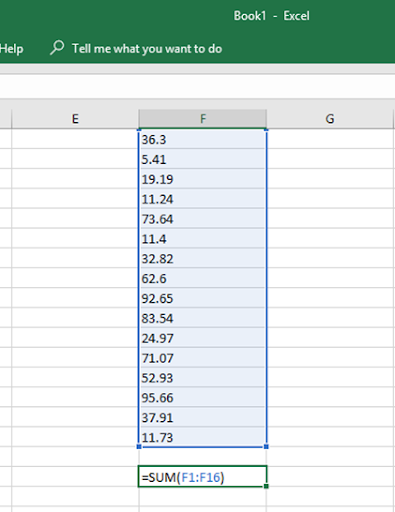395x512 pixels.
Task: Click the fill handle of the formula cell
Action: point(266,486)
